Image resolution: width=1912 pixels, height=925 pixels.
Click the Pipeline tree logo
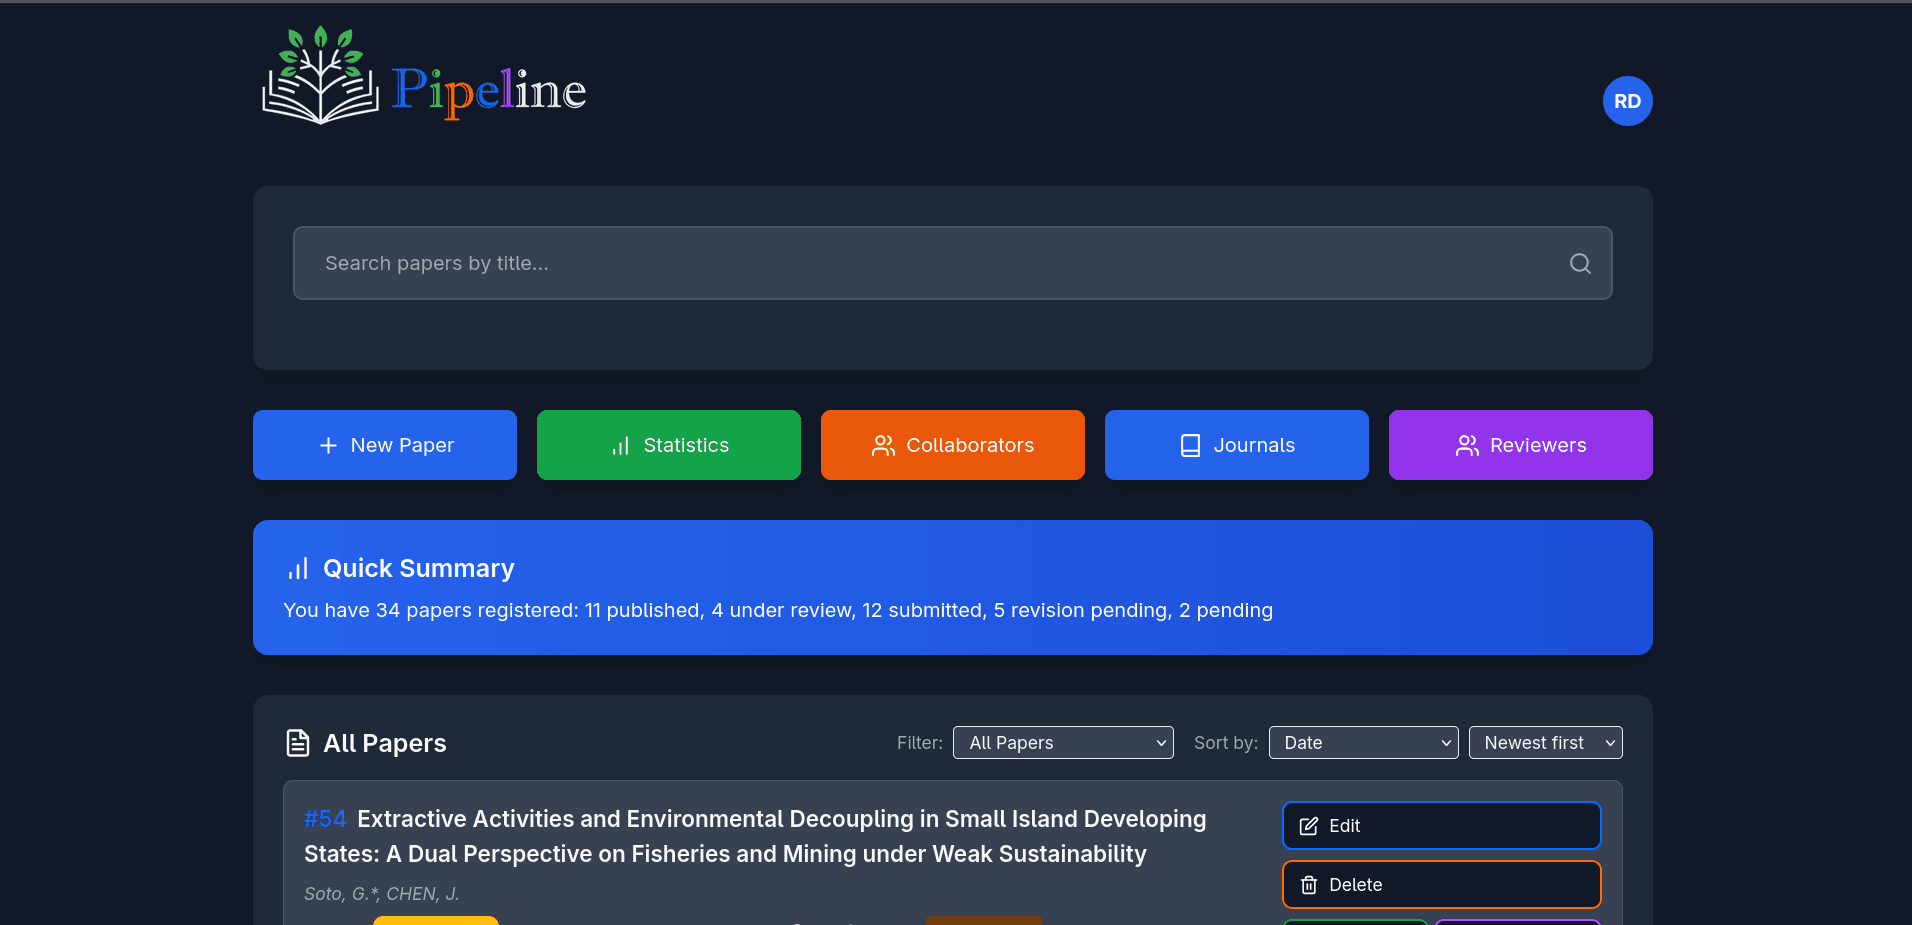point(320,73)
